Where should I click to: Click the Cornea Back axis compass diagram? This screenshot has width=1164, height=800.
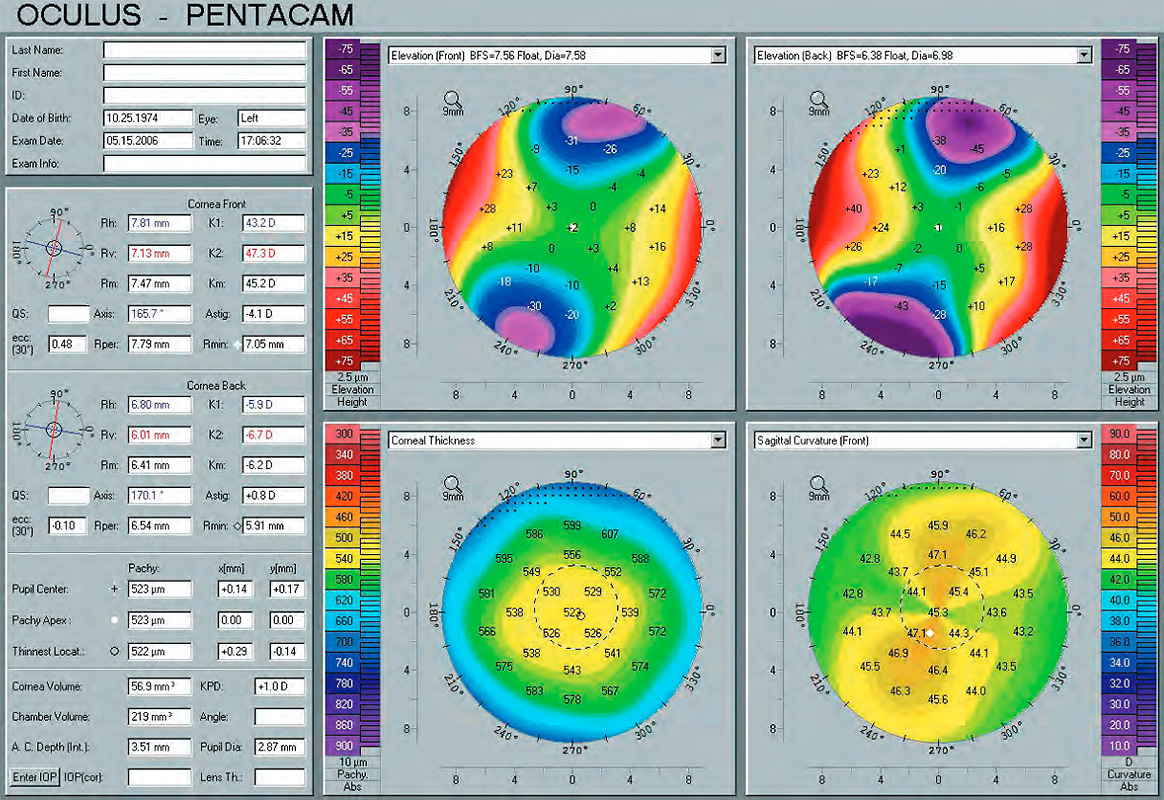[55, 429]
